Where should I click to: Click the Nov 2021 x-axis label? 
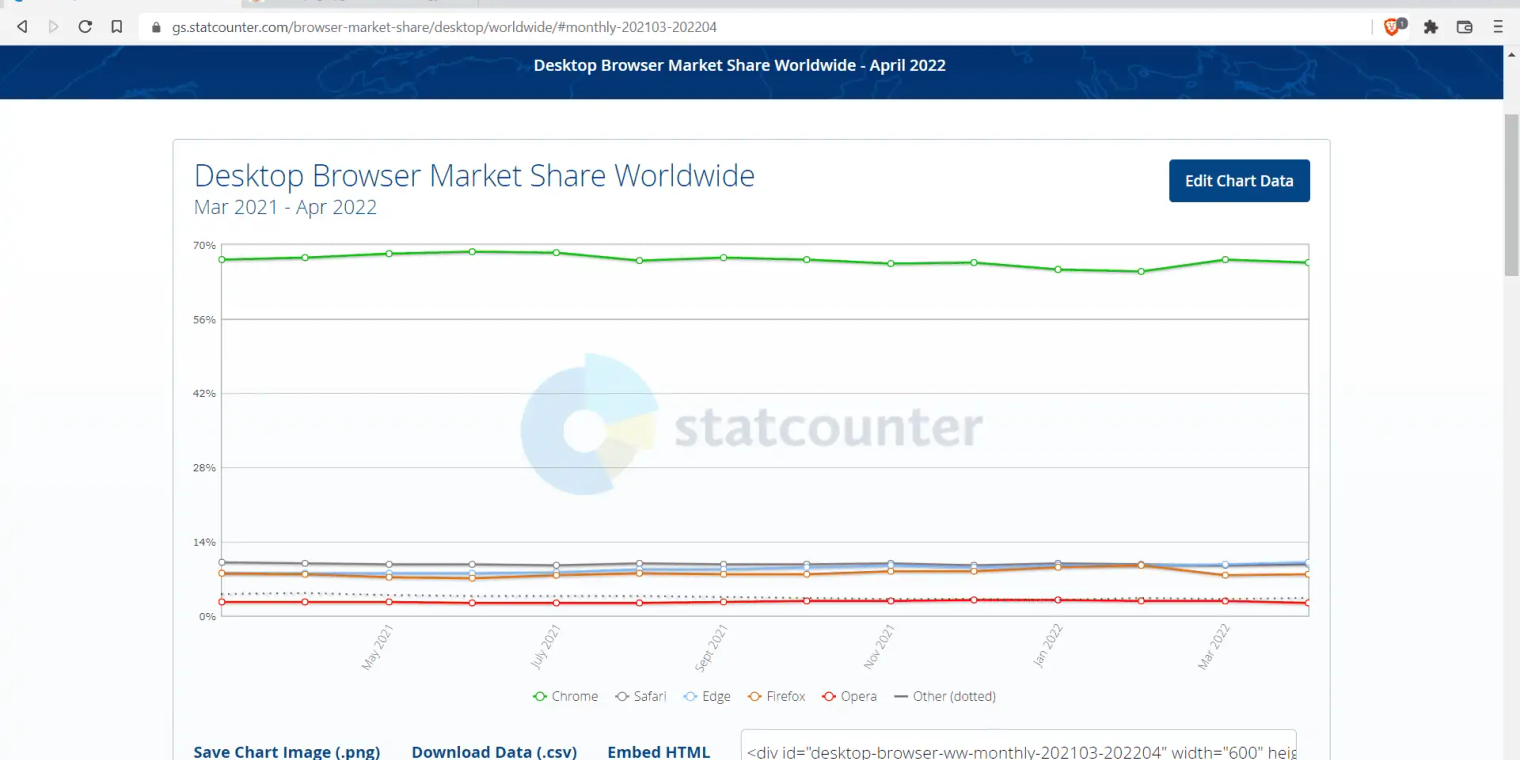click(x=878, y=647)
